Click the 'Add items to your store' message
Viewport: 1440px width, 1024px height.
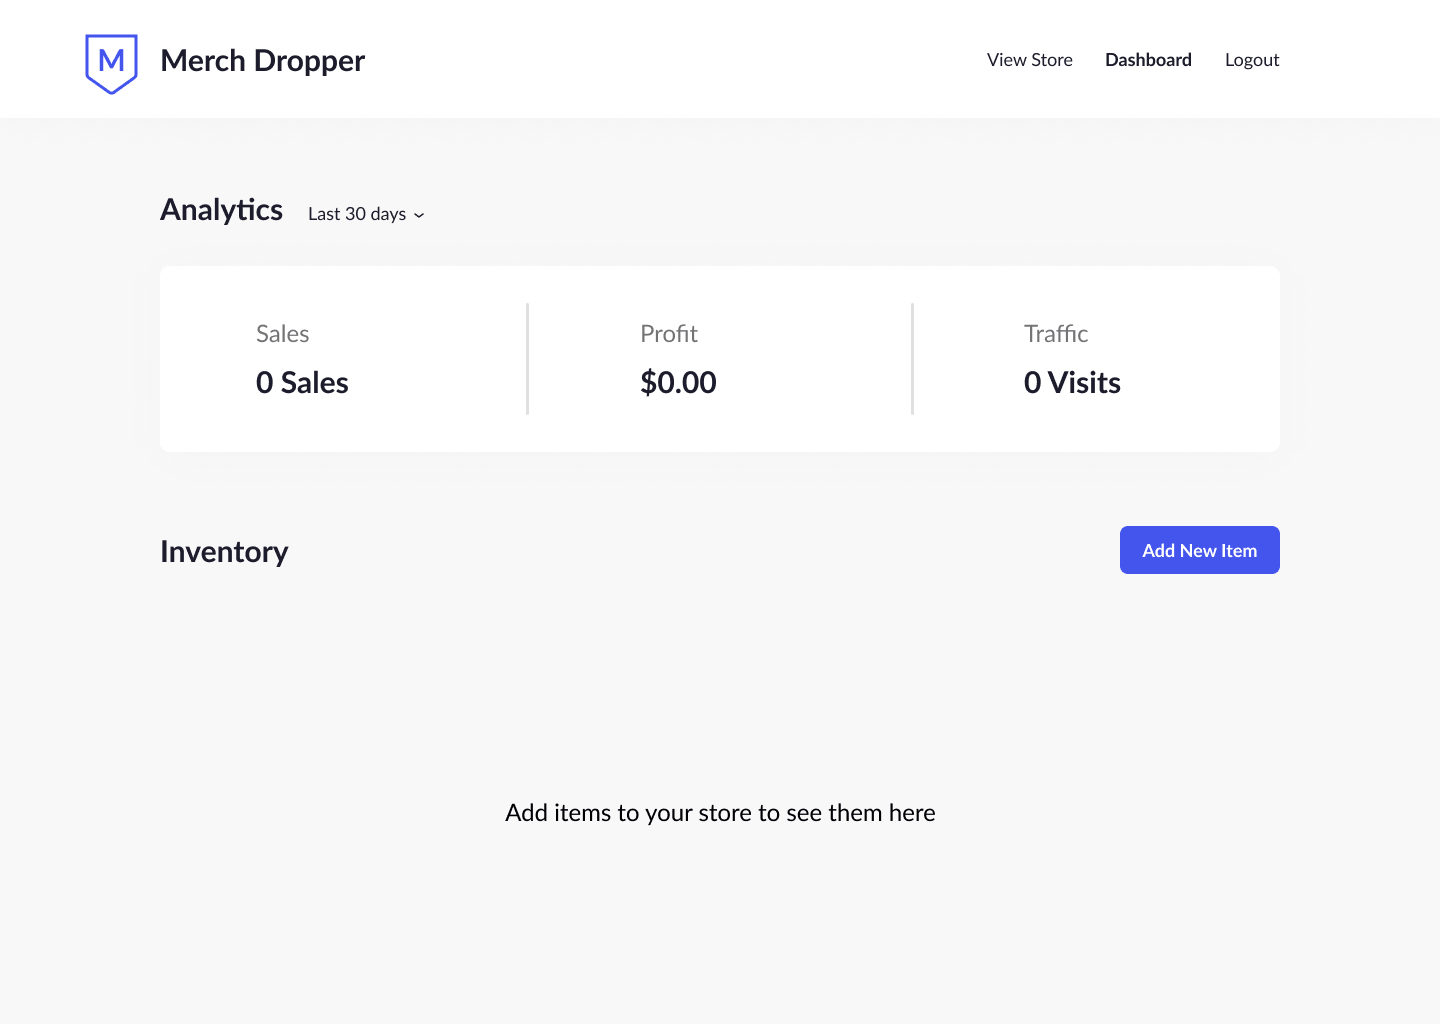[x=720, y=813]
